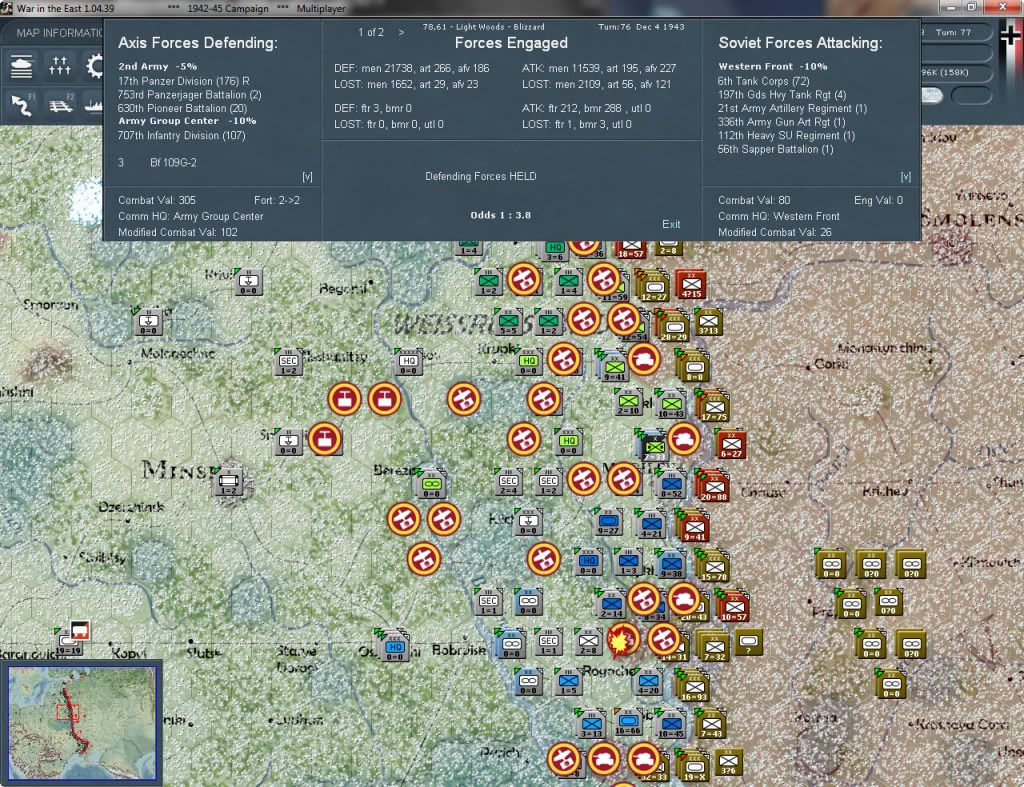Select the Soviet stack labeled 12=27
Viewport: 1024px width, 787px height.
click(x=654, y=287)
